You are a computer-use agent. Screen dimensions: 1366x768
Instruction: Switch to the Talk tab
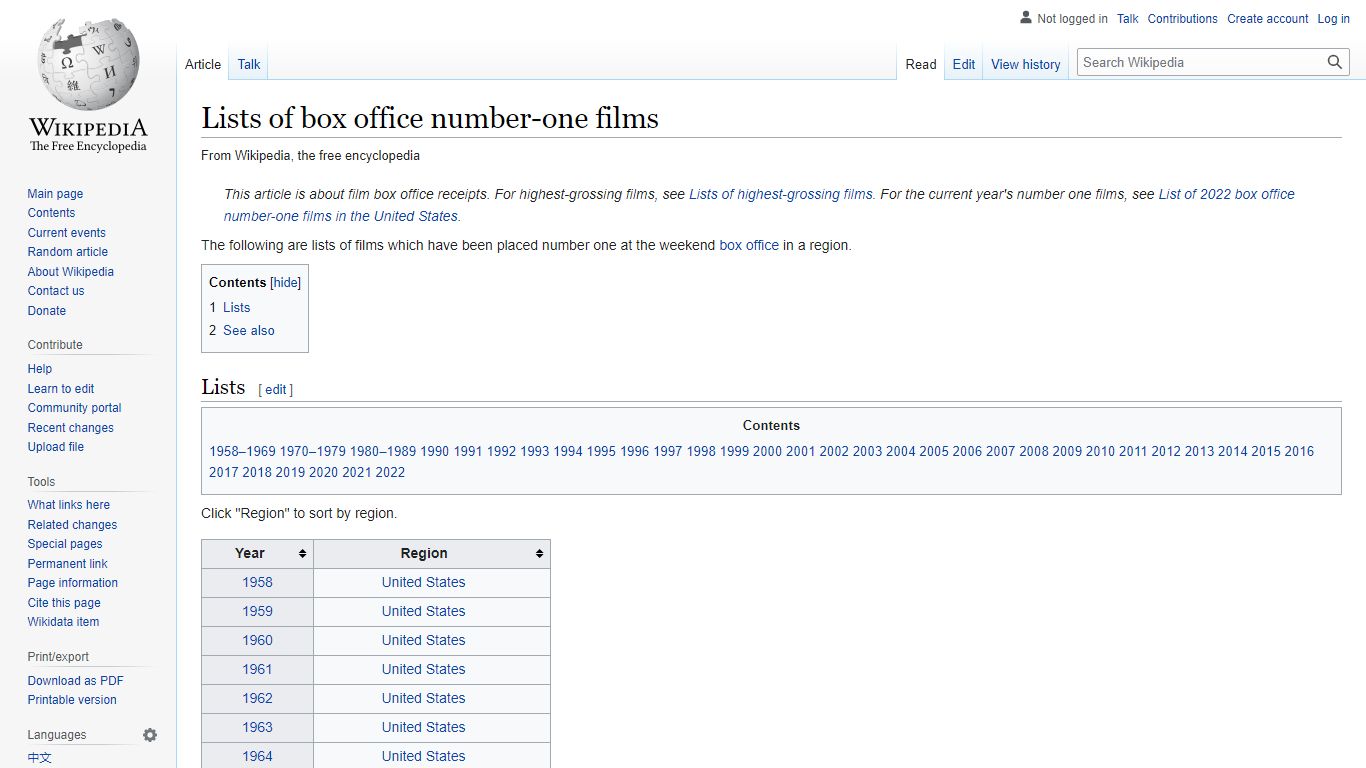tap(249, 64)
